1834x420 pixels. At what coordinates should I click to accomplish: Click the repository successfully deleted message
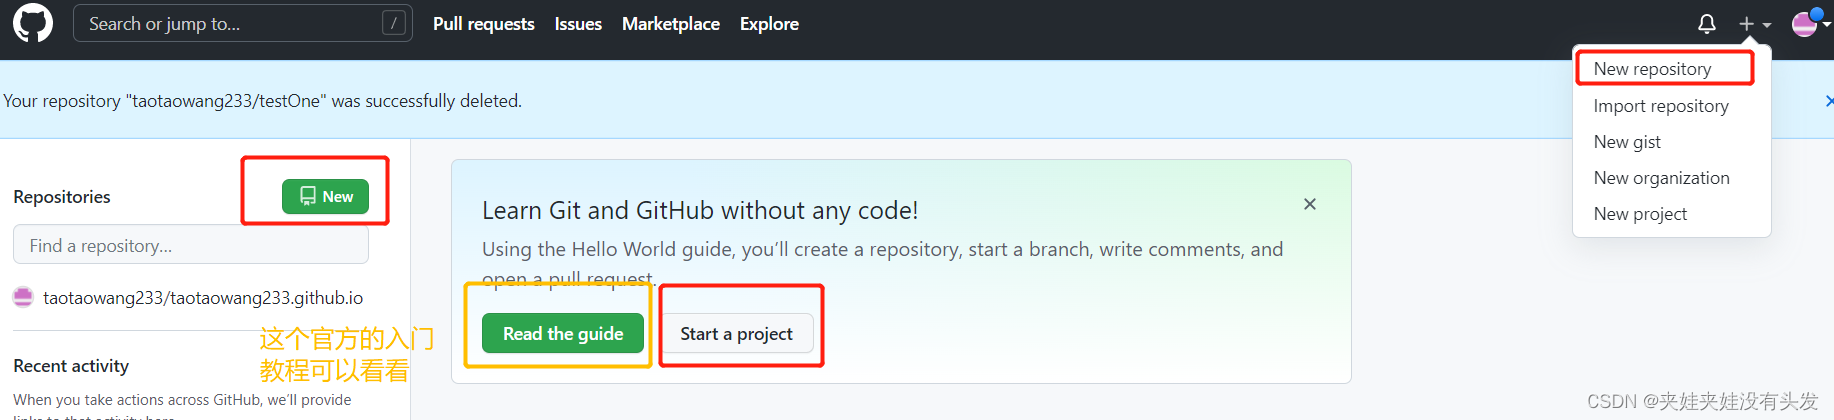click(x=262, y=101)
